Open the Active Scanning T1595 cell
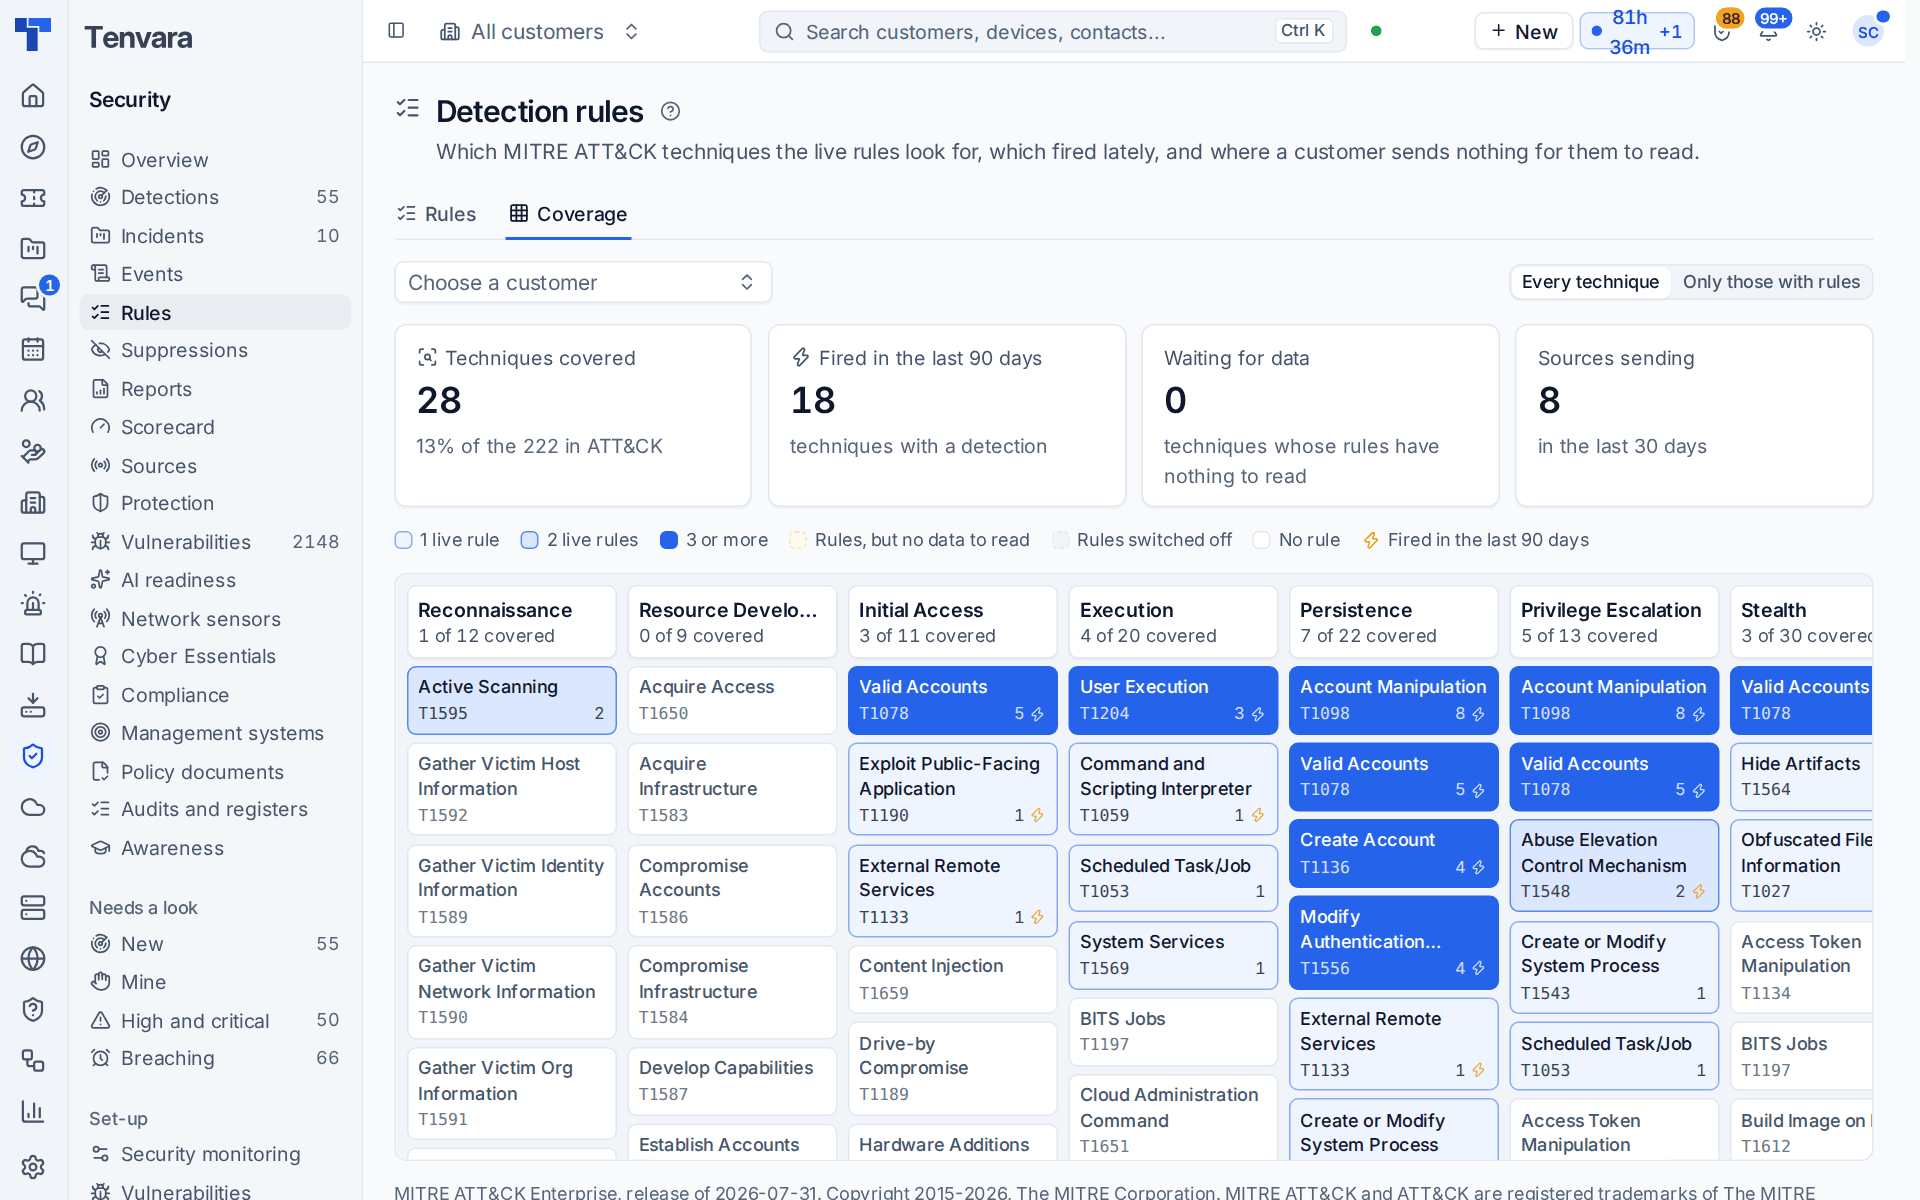This screenshot has width=1920, height=1200. [x=512, y=700]
